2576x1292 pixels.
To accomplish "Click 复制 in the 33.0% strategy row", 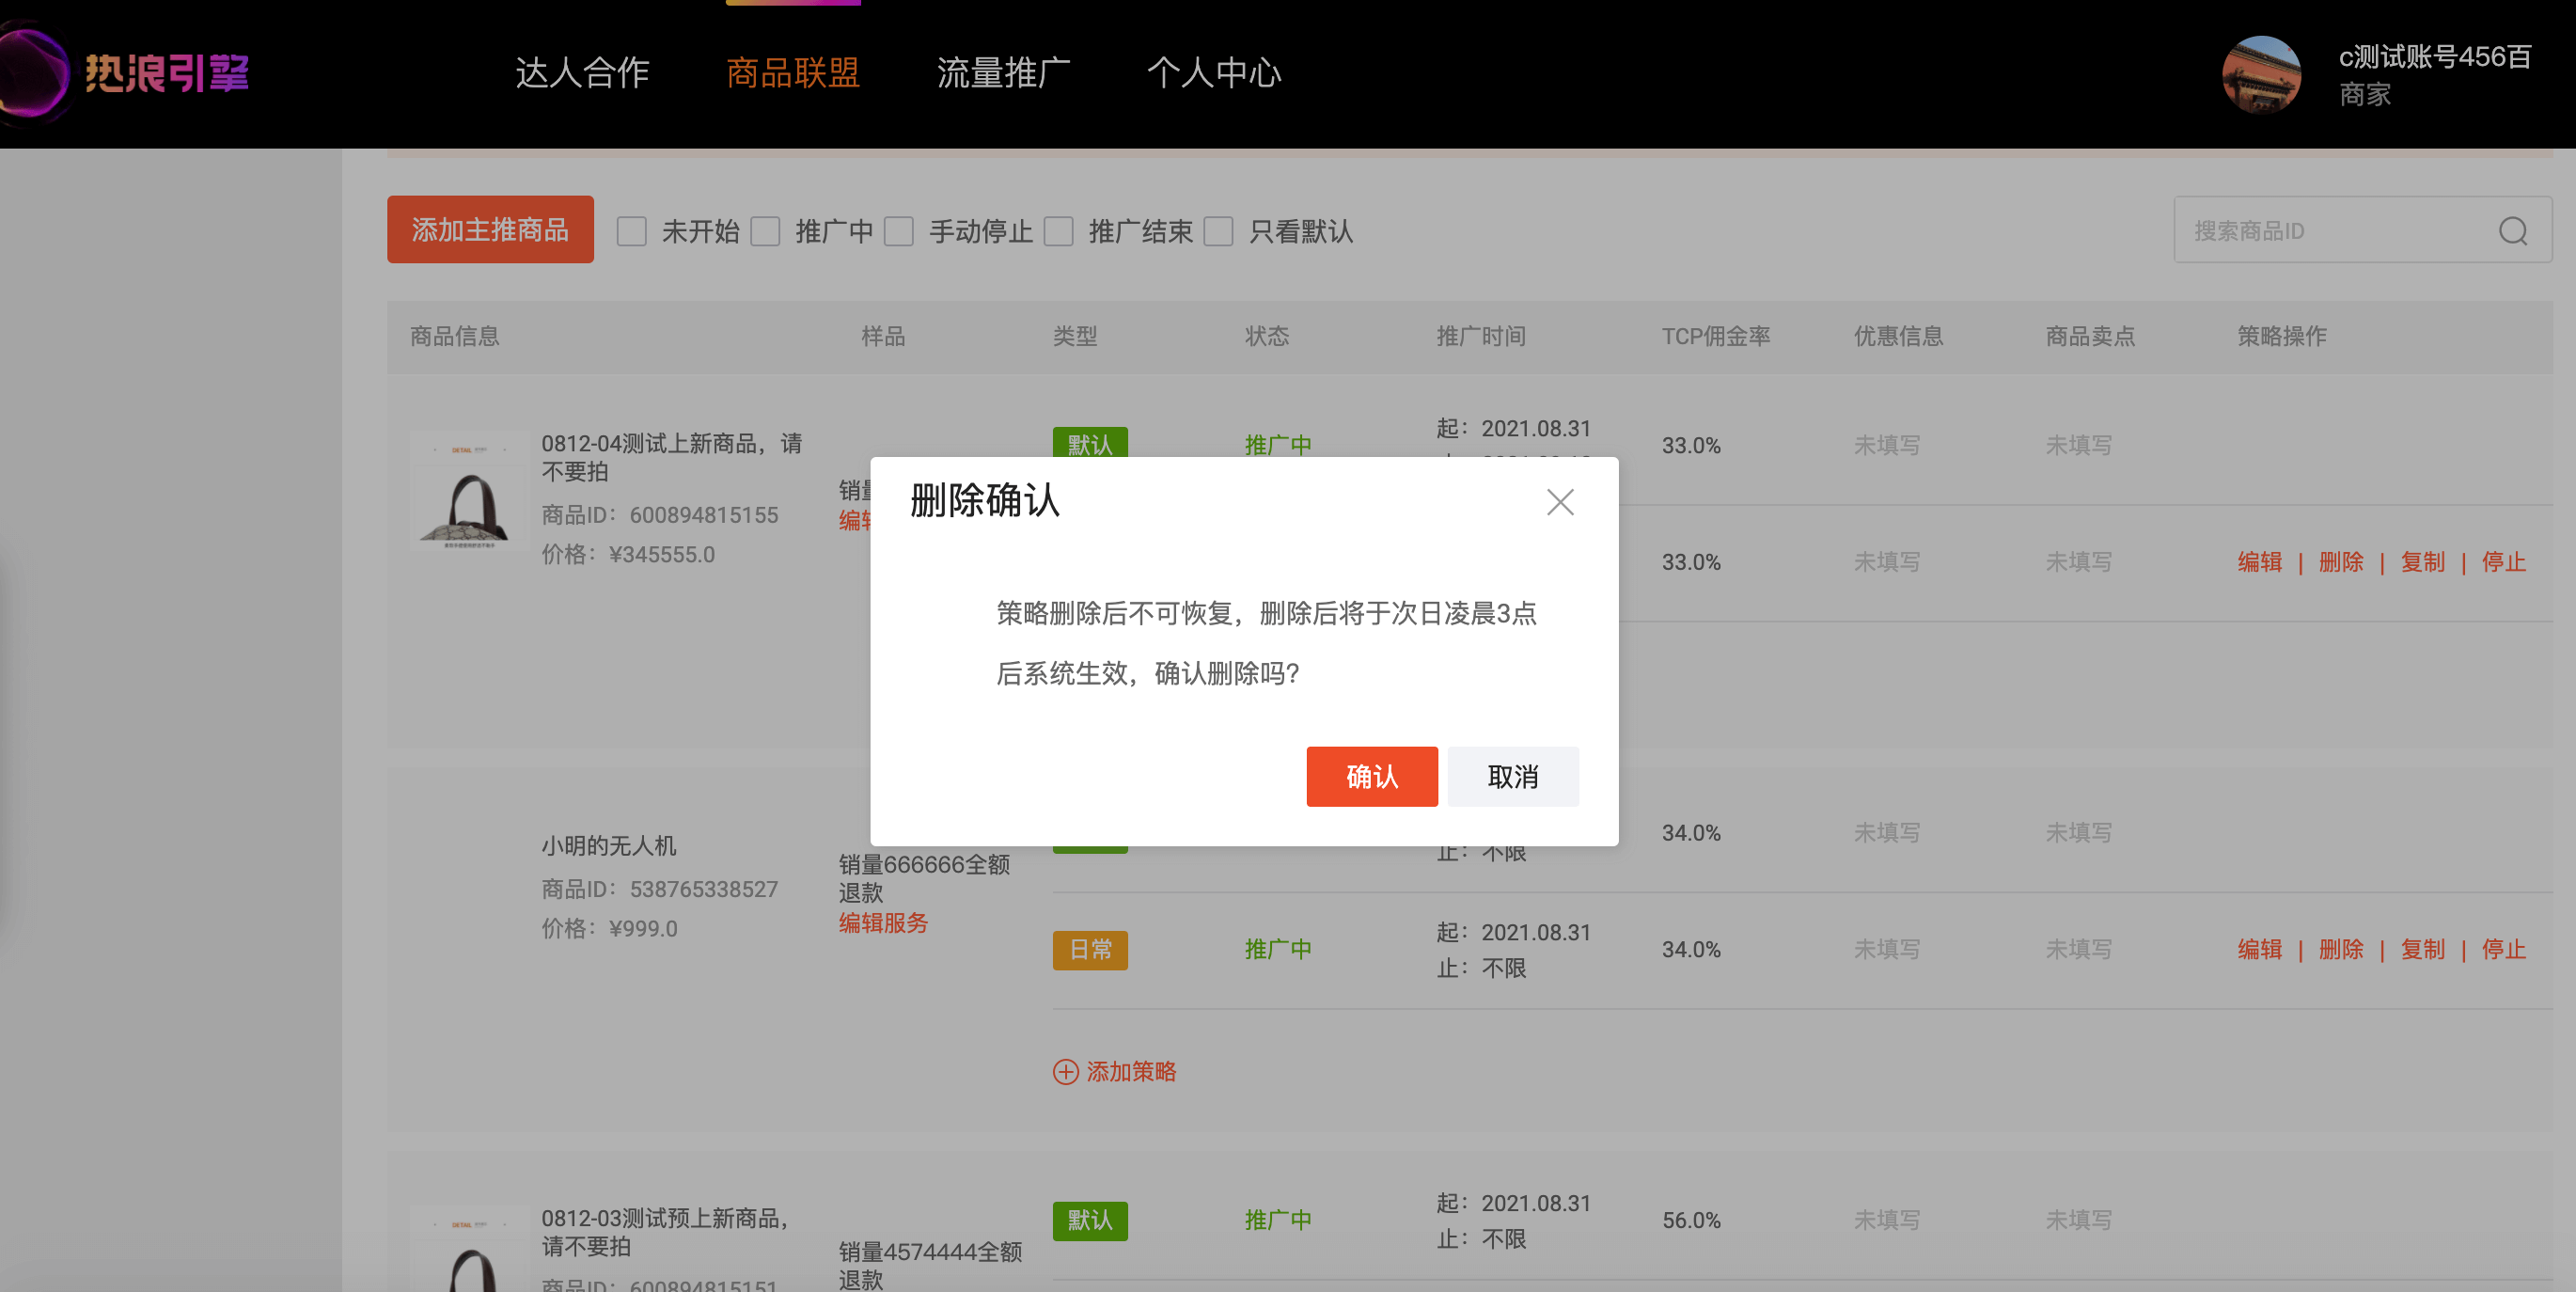I will (x=2422, y=562).
